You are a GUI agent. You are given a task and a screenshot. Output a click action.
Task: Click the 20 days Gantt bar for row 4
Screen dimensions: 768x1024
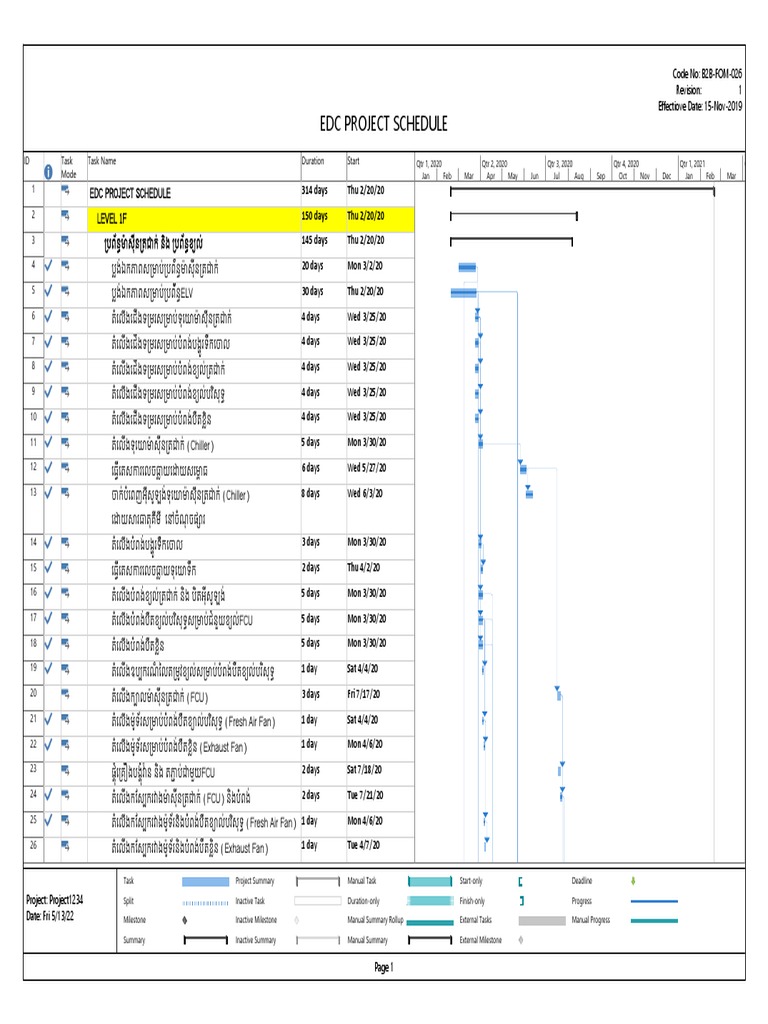[x=467, y=267]
